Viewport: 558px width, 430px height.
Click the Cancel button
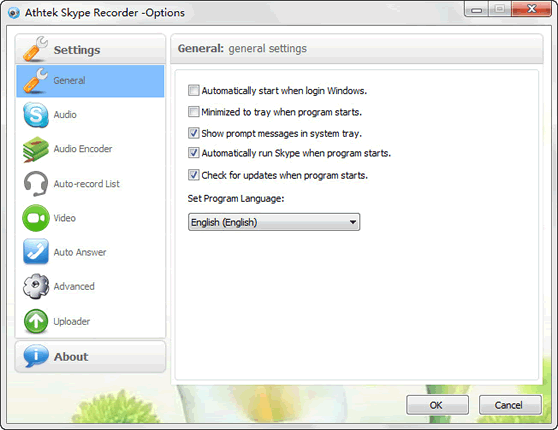tap(510, 405)
